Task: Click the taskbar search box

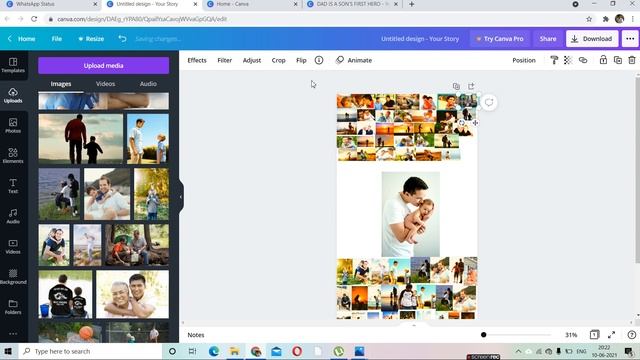Action: pyautogui.click(x=90, y=351)
